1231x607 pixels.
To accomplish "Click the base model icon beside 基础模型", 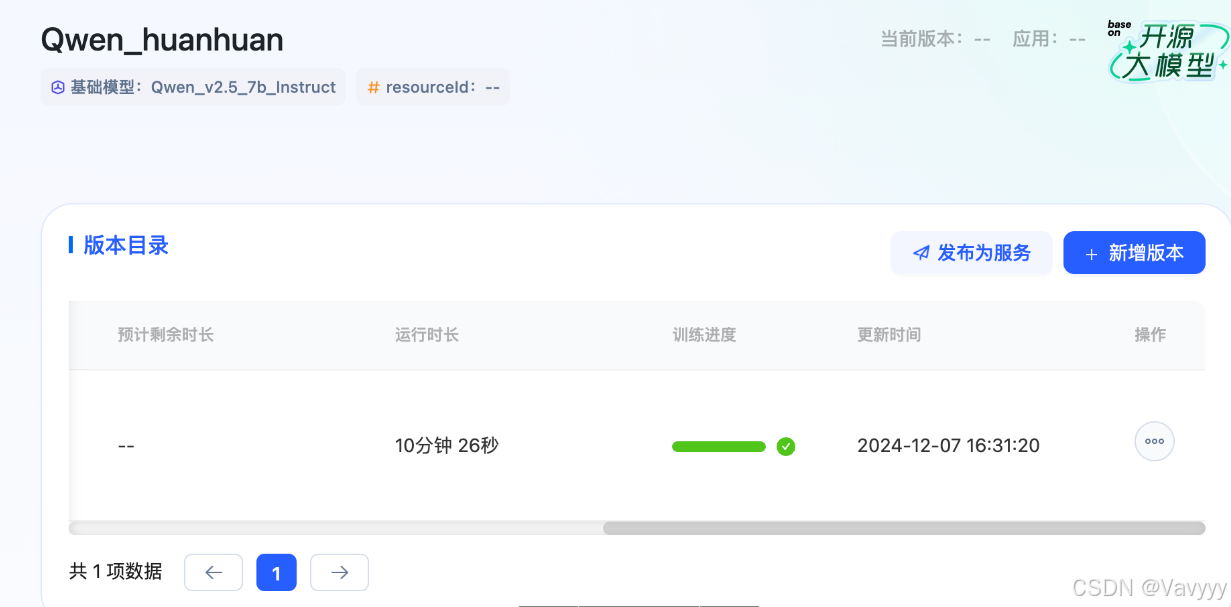I will (x=58, y=87).
